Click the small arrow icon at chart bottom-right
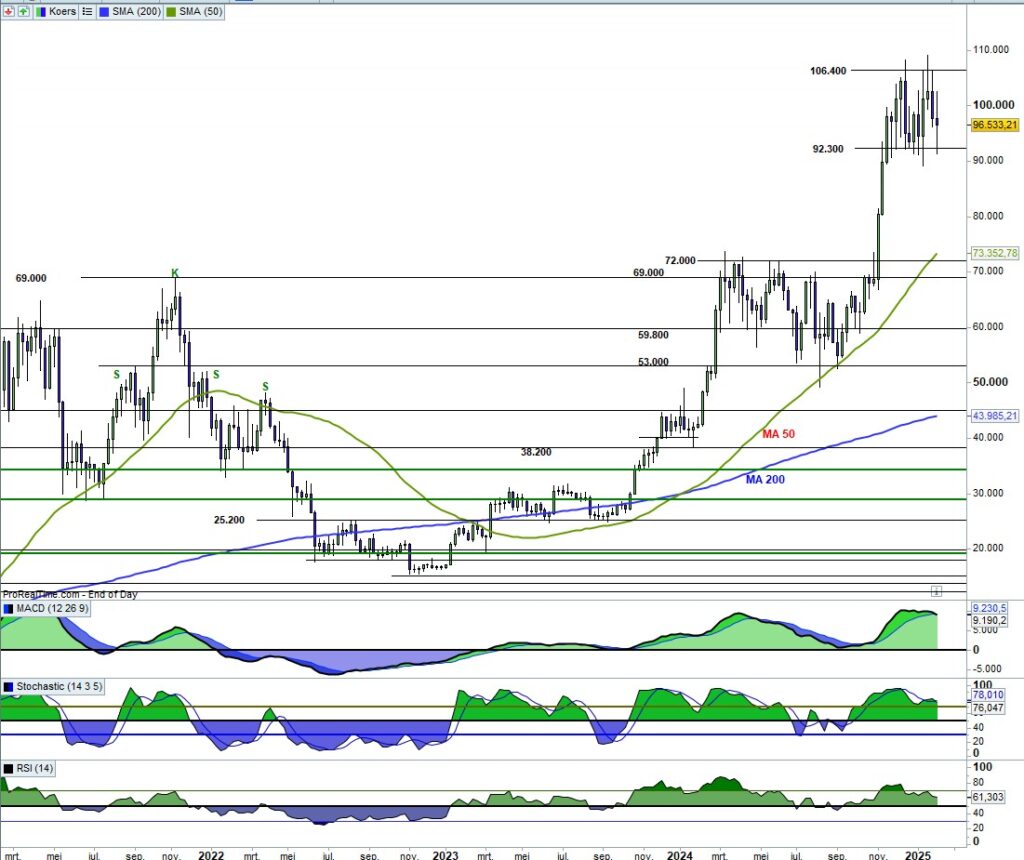 click(x=935, y=590)
